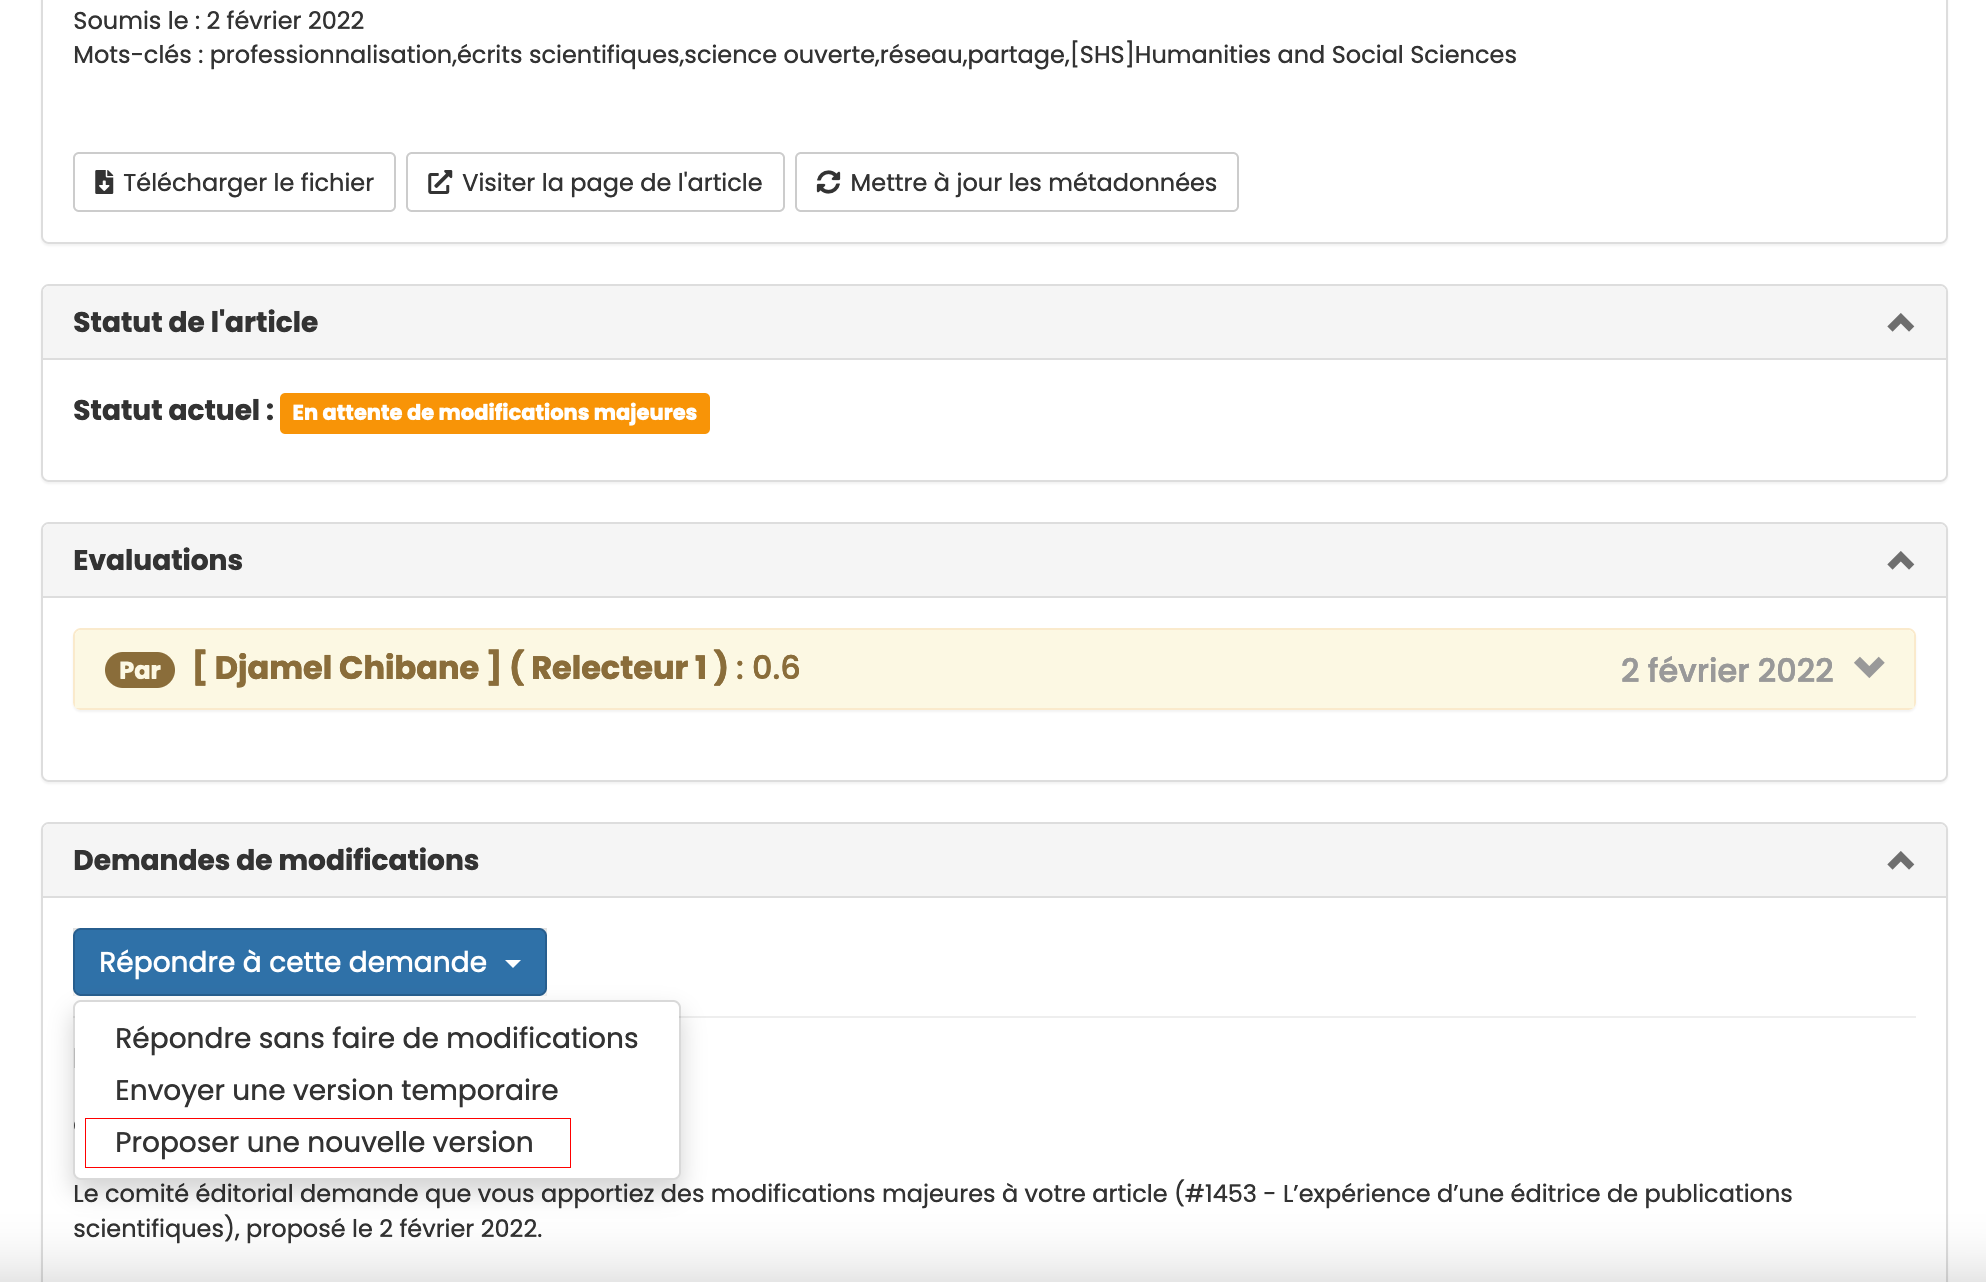Click the "Télécharger le fichier" button
This screenshot has width=1986, height=1282.
234,182
